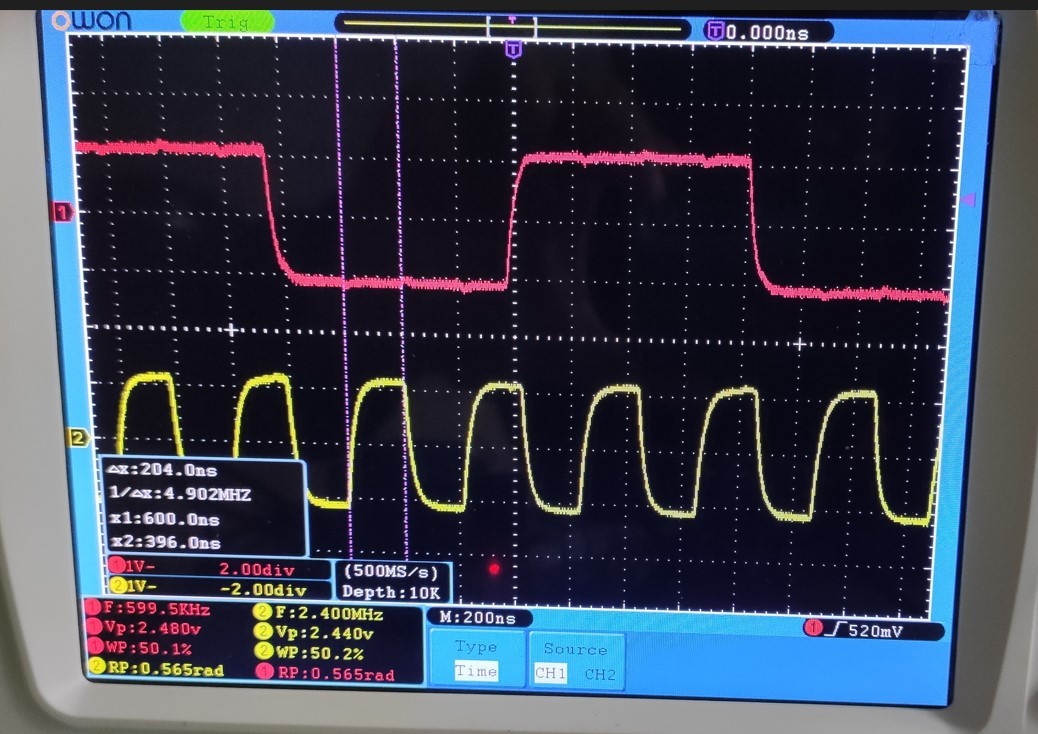Select the CH1 1V 2.00div scale row
Screen dimensions: 1038x734
pos(218,569)
